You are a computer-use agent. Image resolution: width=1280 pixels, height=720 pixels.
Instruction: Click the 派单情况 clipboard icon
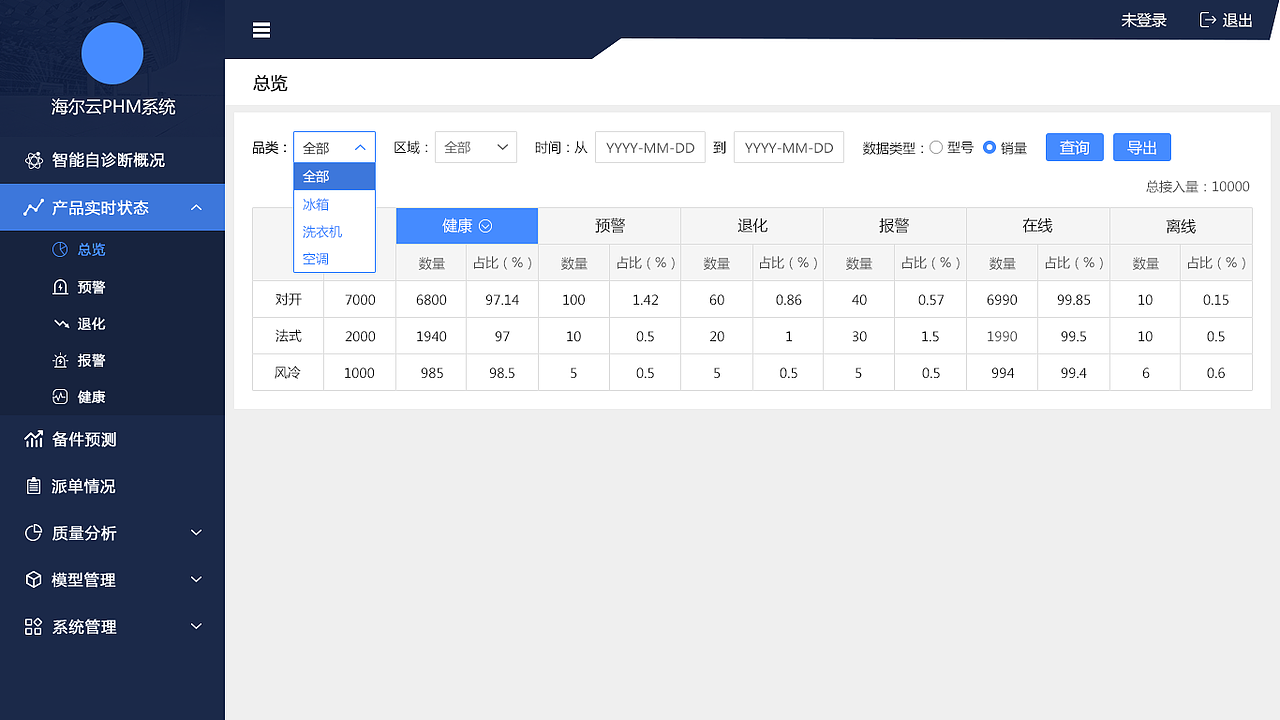pyautogui.click(x=34, y=486)
